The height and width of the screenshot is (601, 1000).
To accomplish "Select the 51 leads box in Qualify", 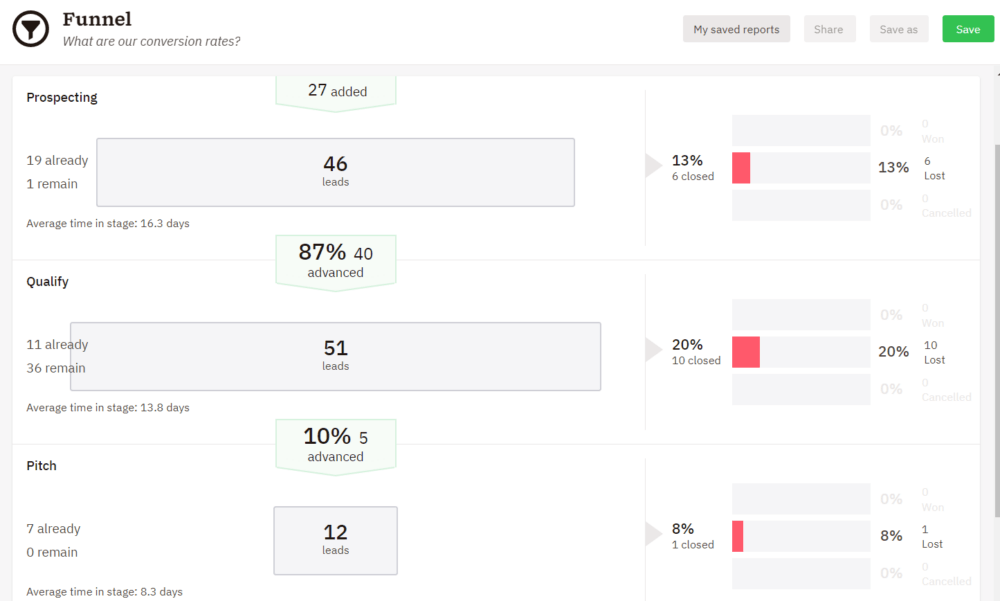I will click(x=335, y=356).
